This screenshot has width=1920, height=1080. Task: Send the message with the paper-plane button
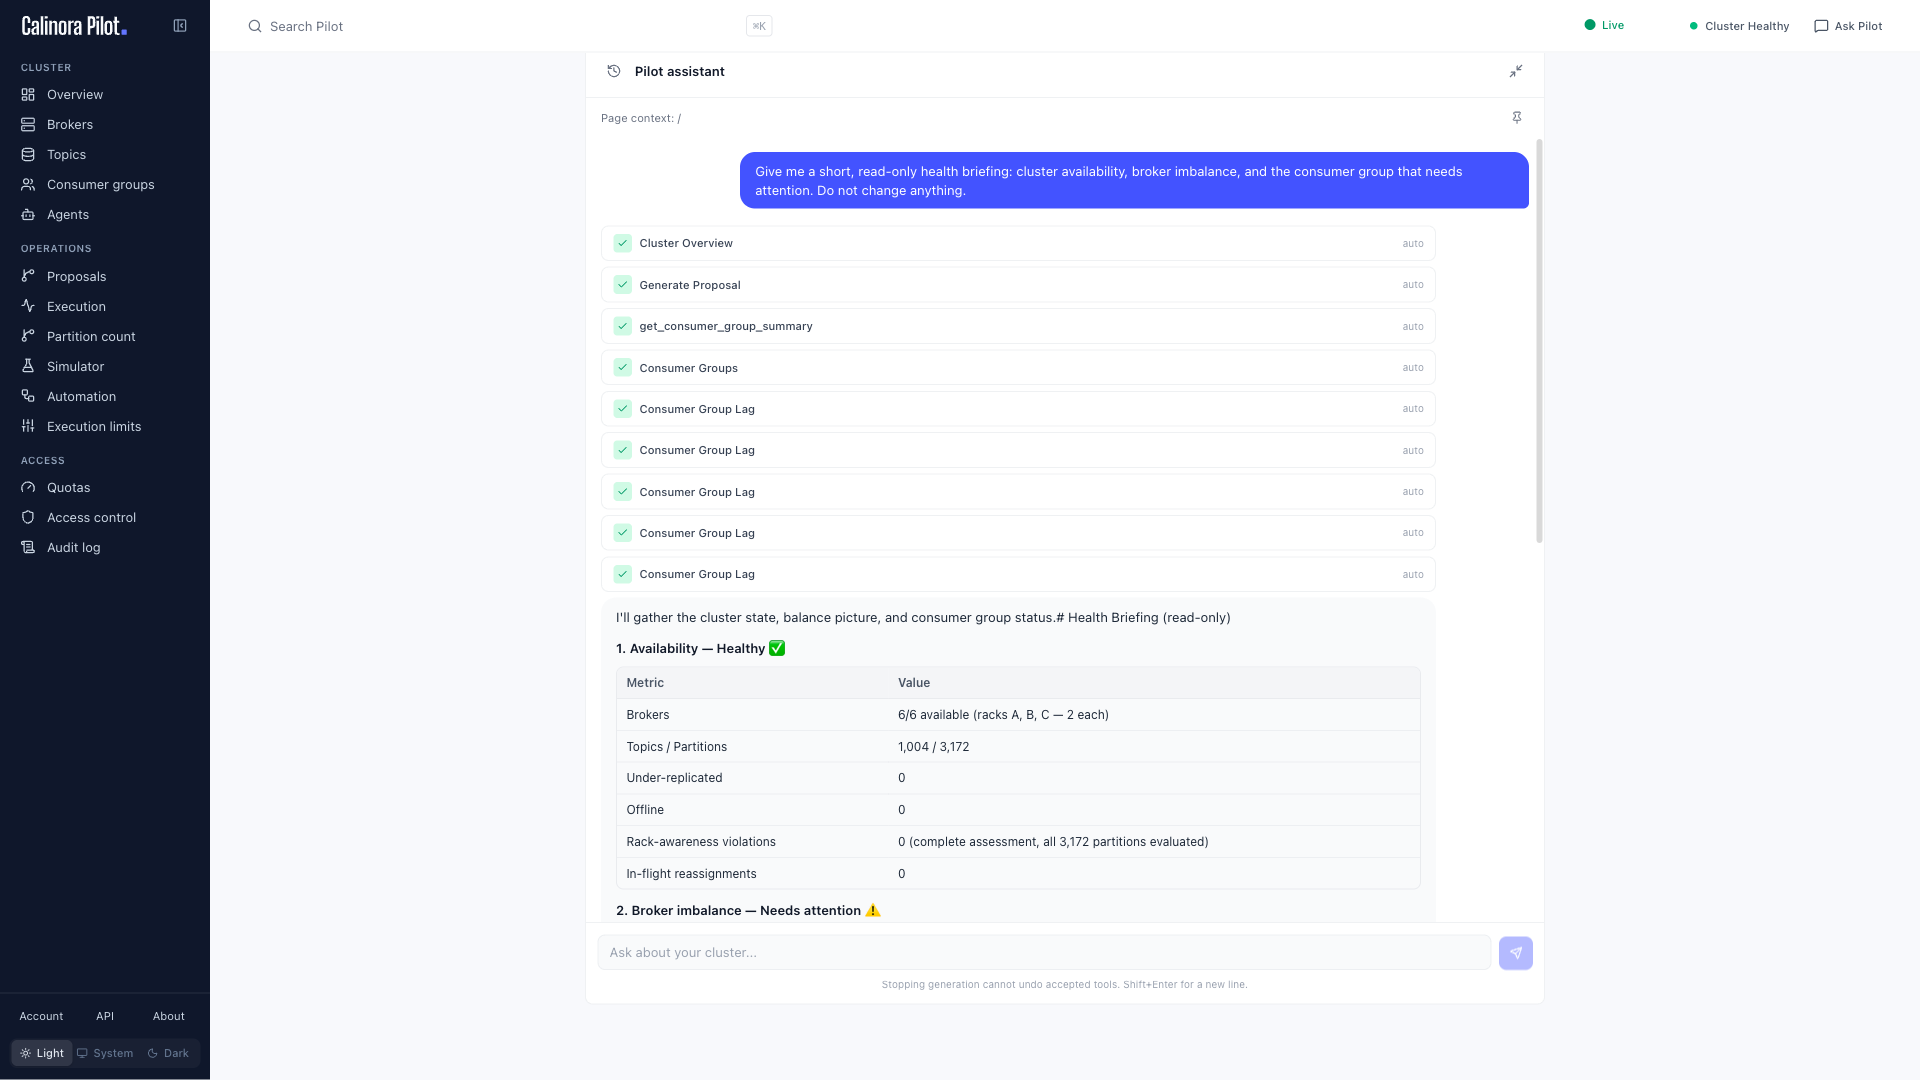1516,953
